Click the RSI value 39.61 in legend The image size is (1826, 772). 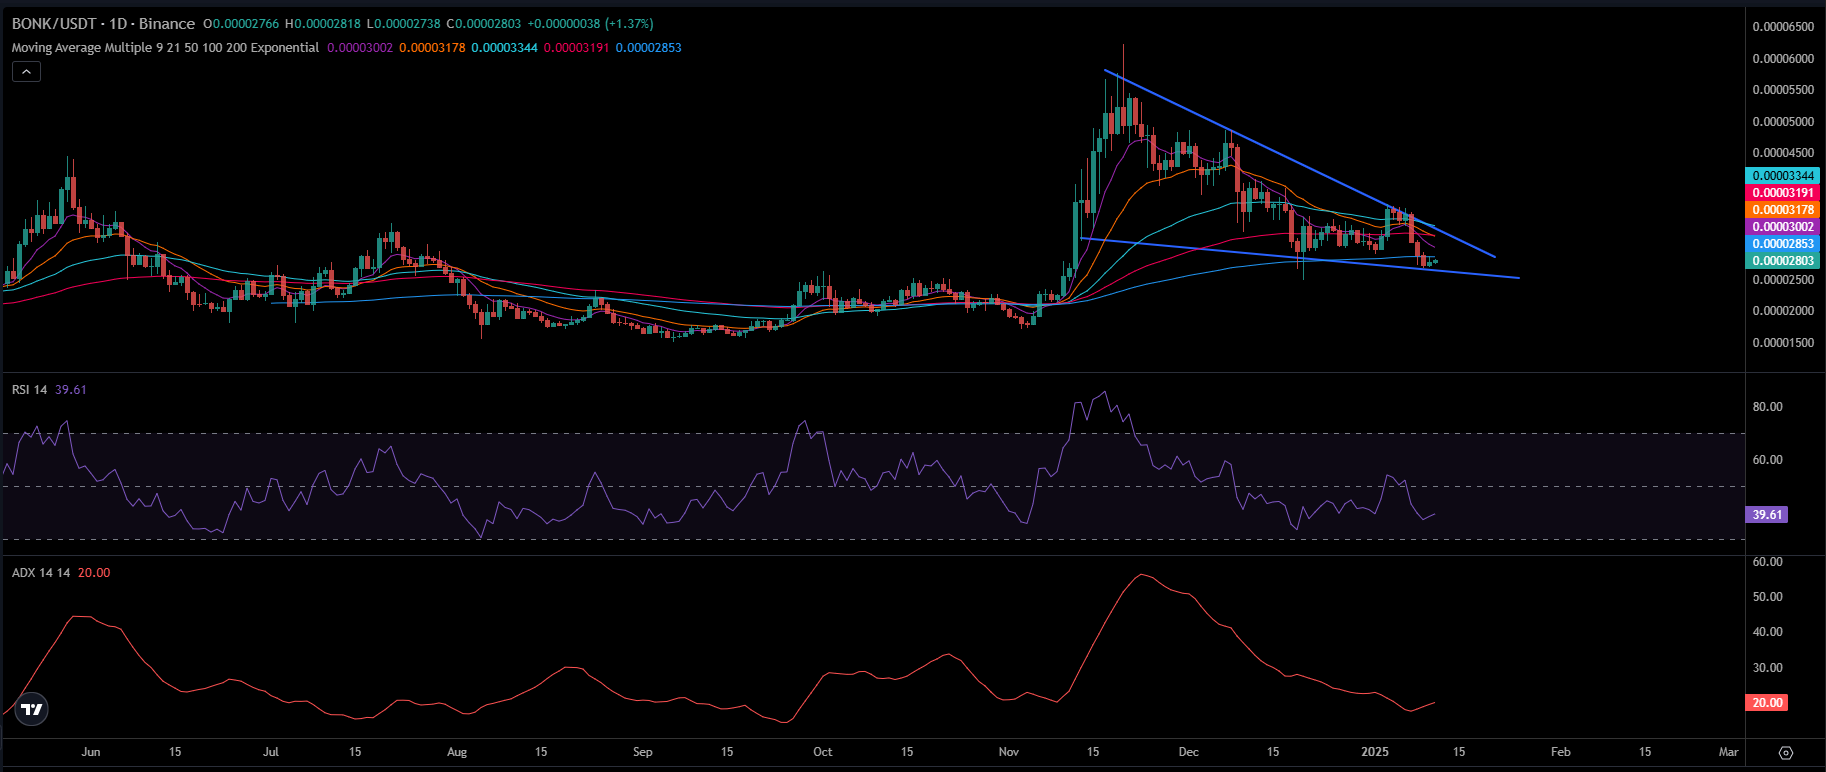point(71,389)
